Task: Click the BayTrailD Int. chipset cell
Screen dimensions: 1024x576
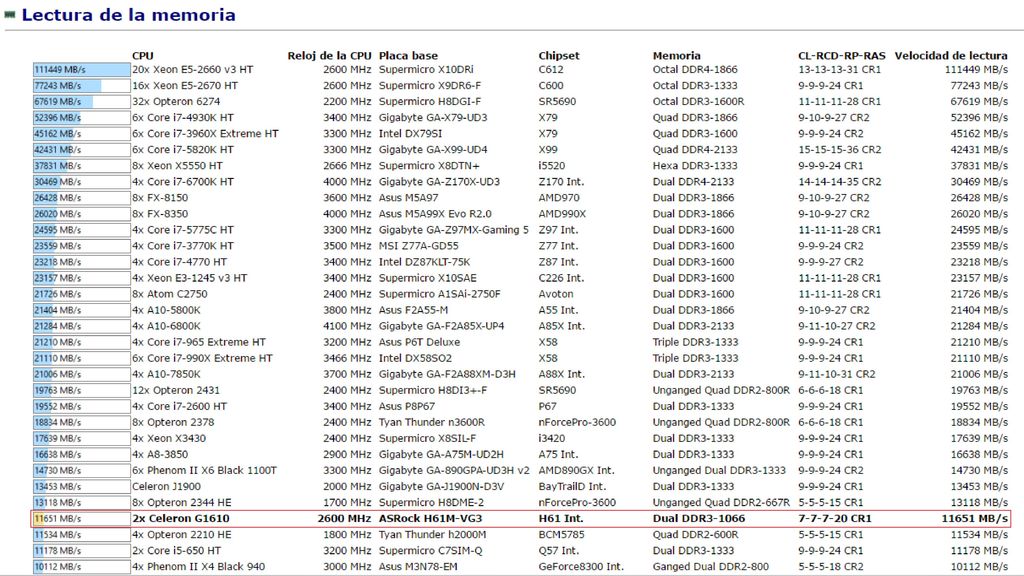Action: click(x=572, y=487)
